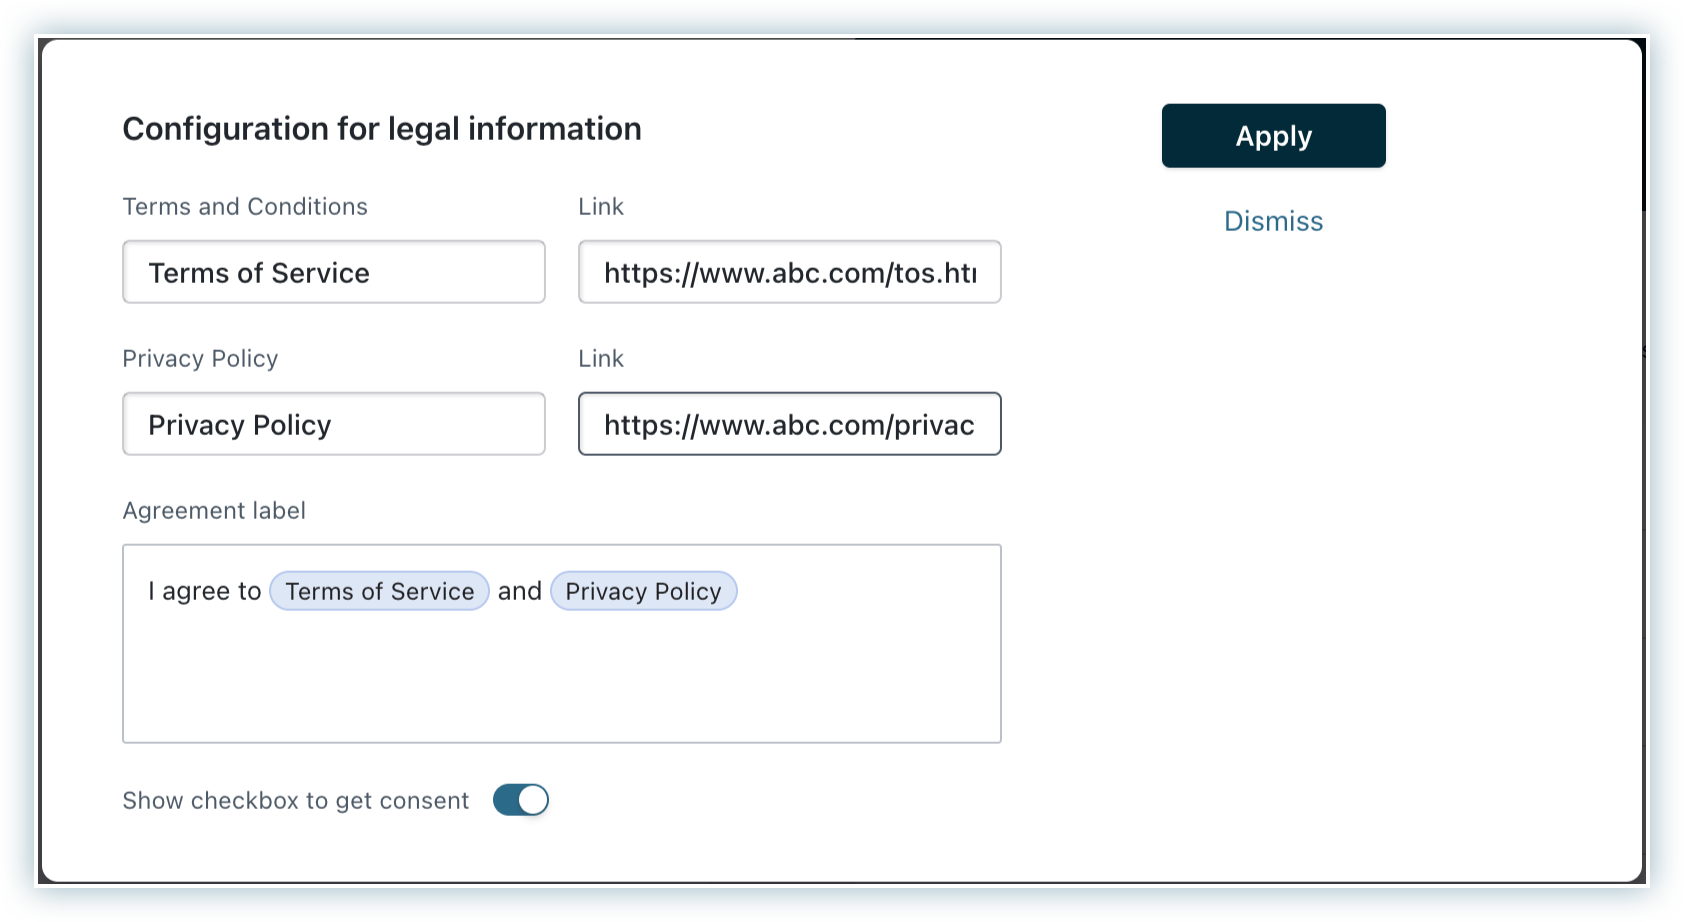Click the 'I agree to' text
Image resolution: width=1684 pixels, height=922 pixels.
204,591
